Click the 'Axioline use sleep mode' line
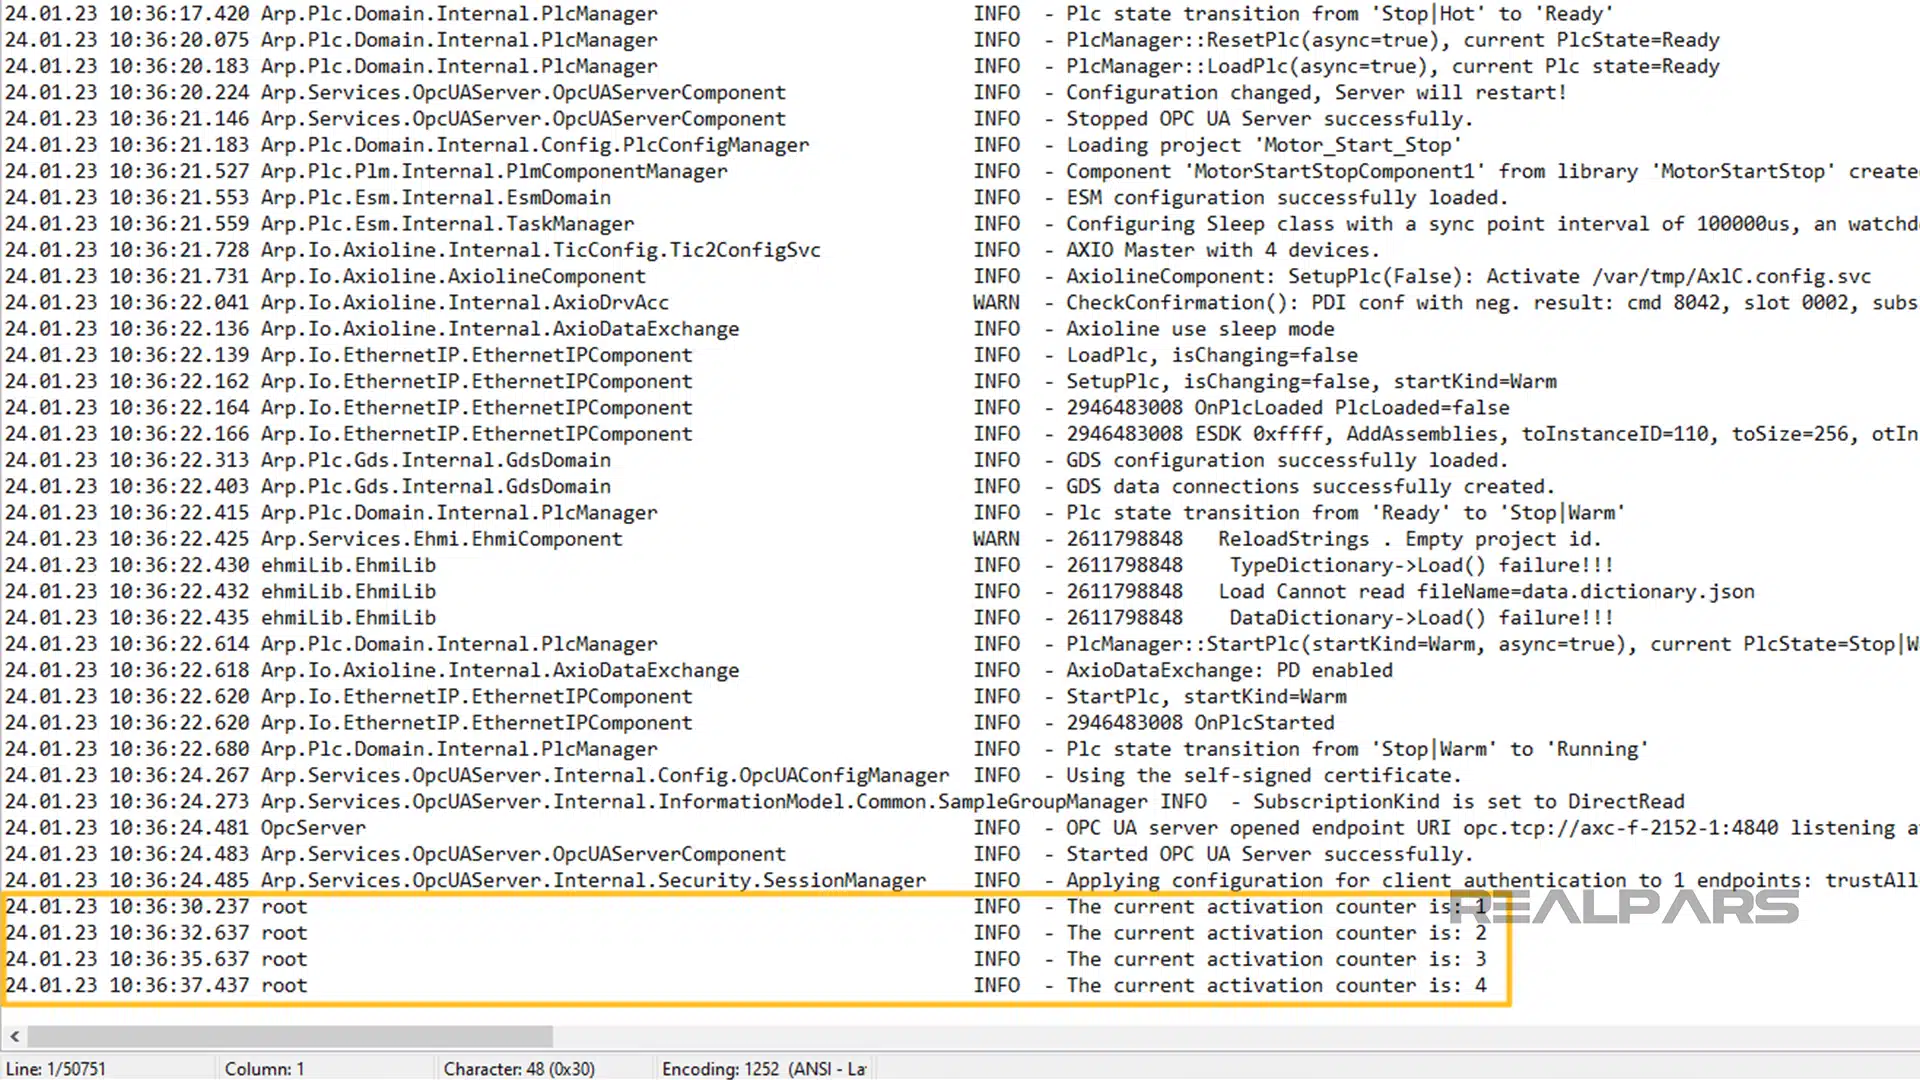This screenshot has width=1920, height=1080. (1199, 329)
